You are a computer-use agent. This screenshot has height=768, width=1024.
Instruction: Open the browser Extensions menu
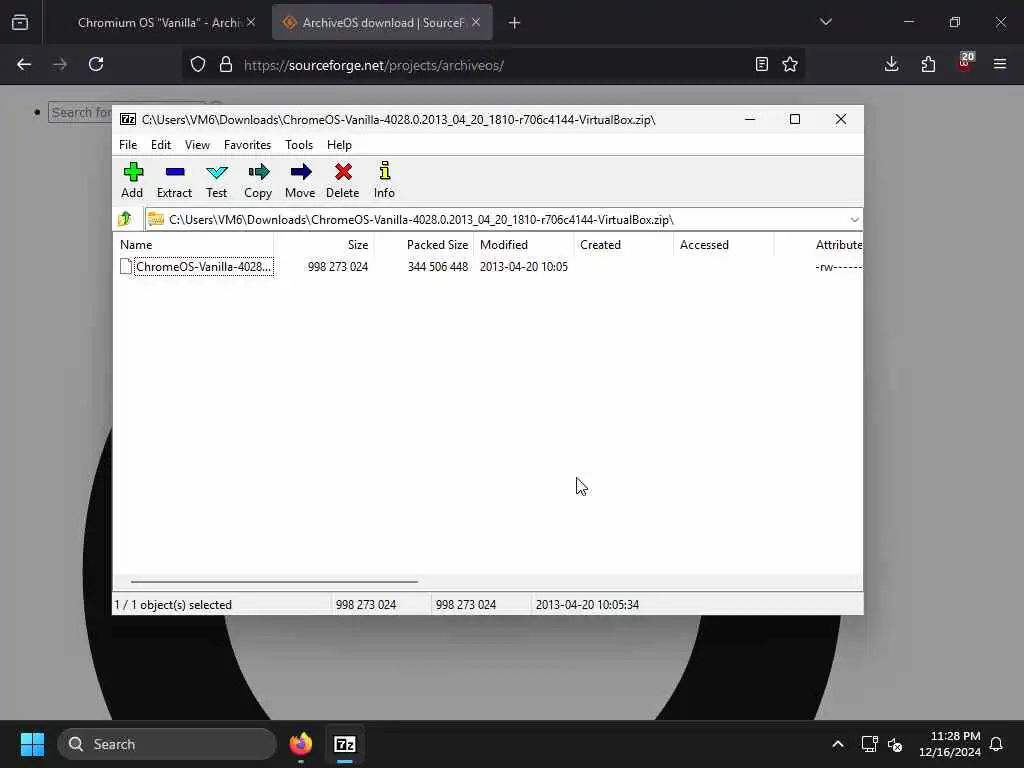[928, 64]
